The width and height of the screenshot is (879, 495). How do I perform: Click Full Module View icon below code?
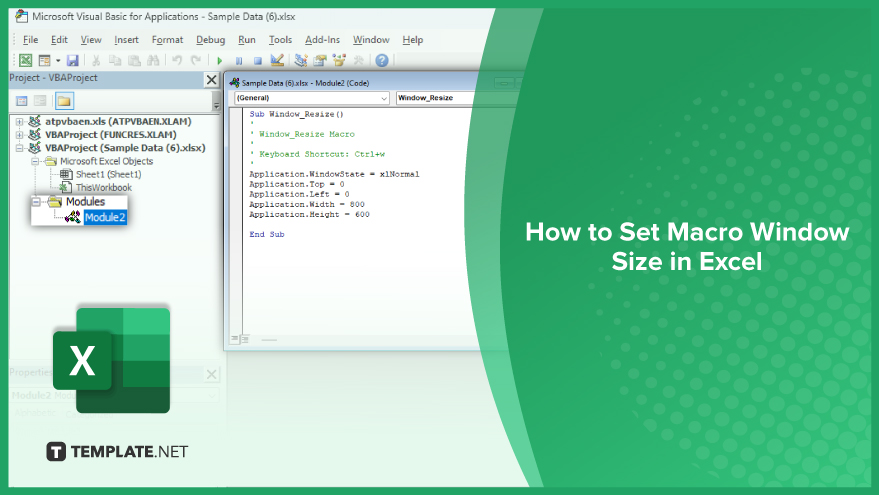click(246, 339)
